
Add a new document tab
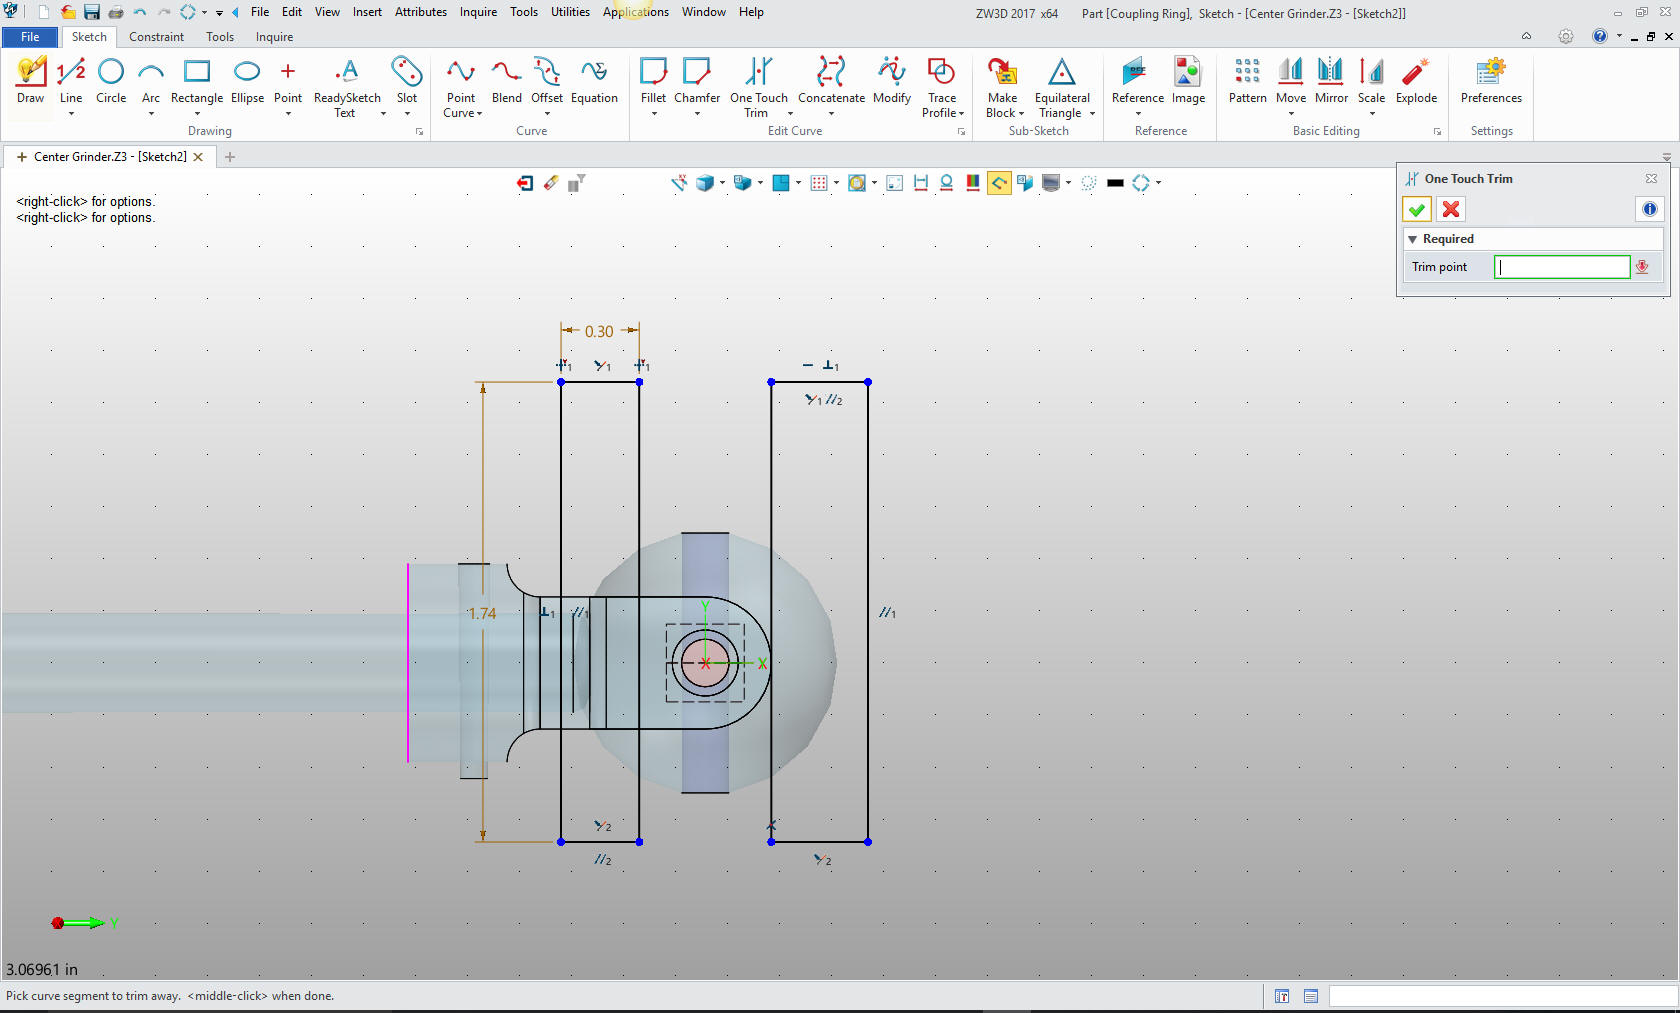[230, 157]
